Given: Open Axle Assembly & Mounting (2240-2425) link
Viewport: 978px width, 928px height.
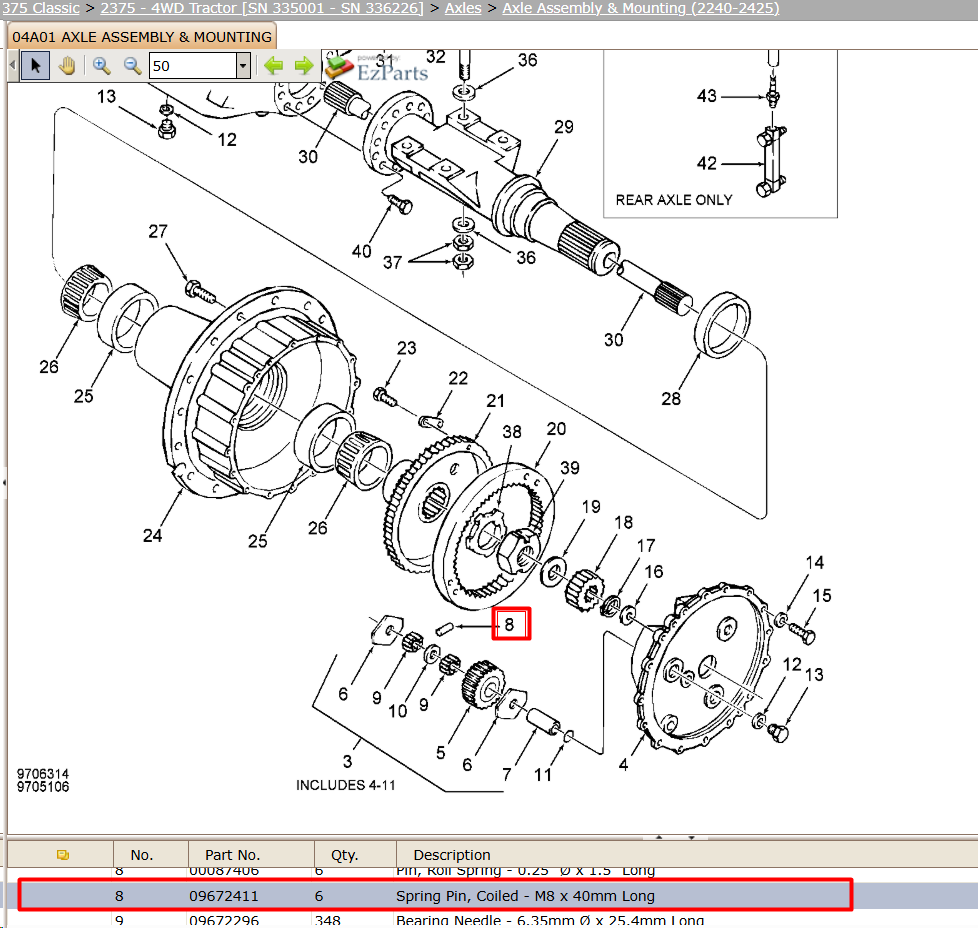Looking at the screenshot, I should click(x=641, y=8).
